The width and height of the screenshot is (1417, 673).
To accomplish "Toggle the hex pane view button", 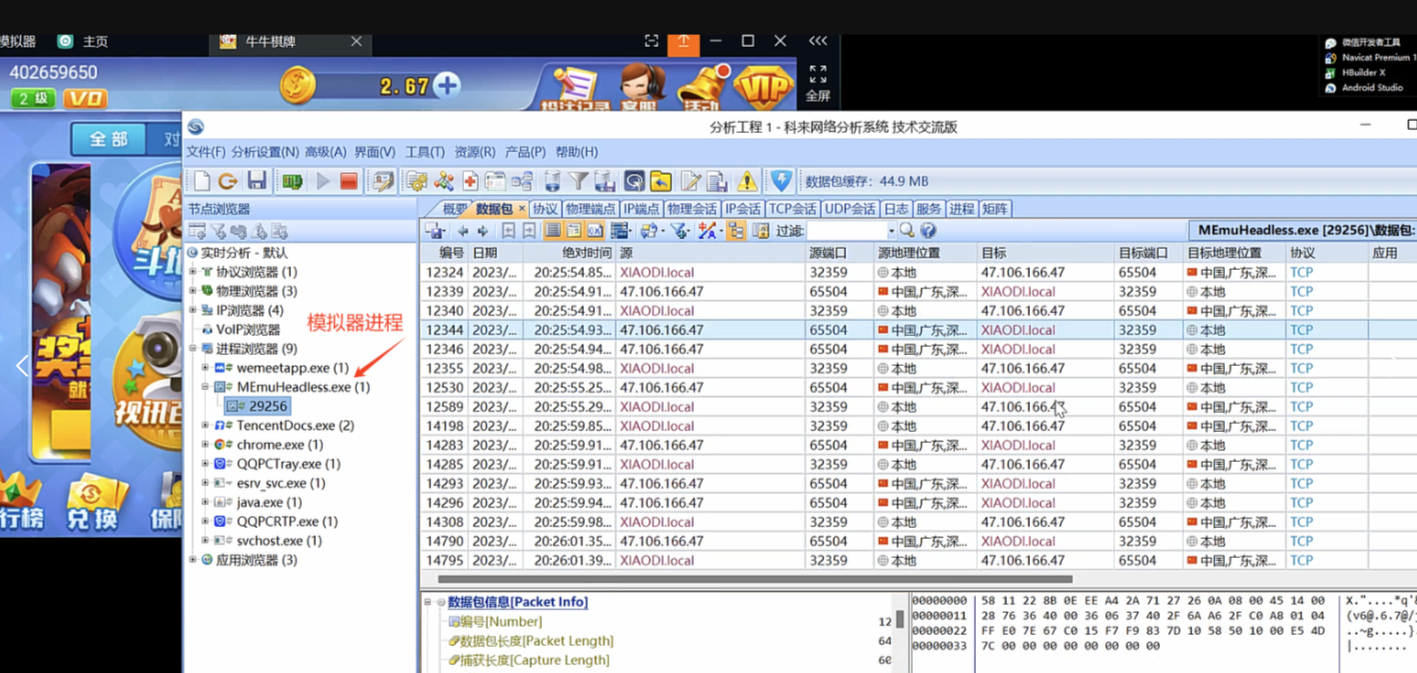I will 595,231.
